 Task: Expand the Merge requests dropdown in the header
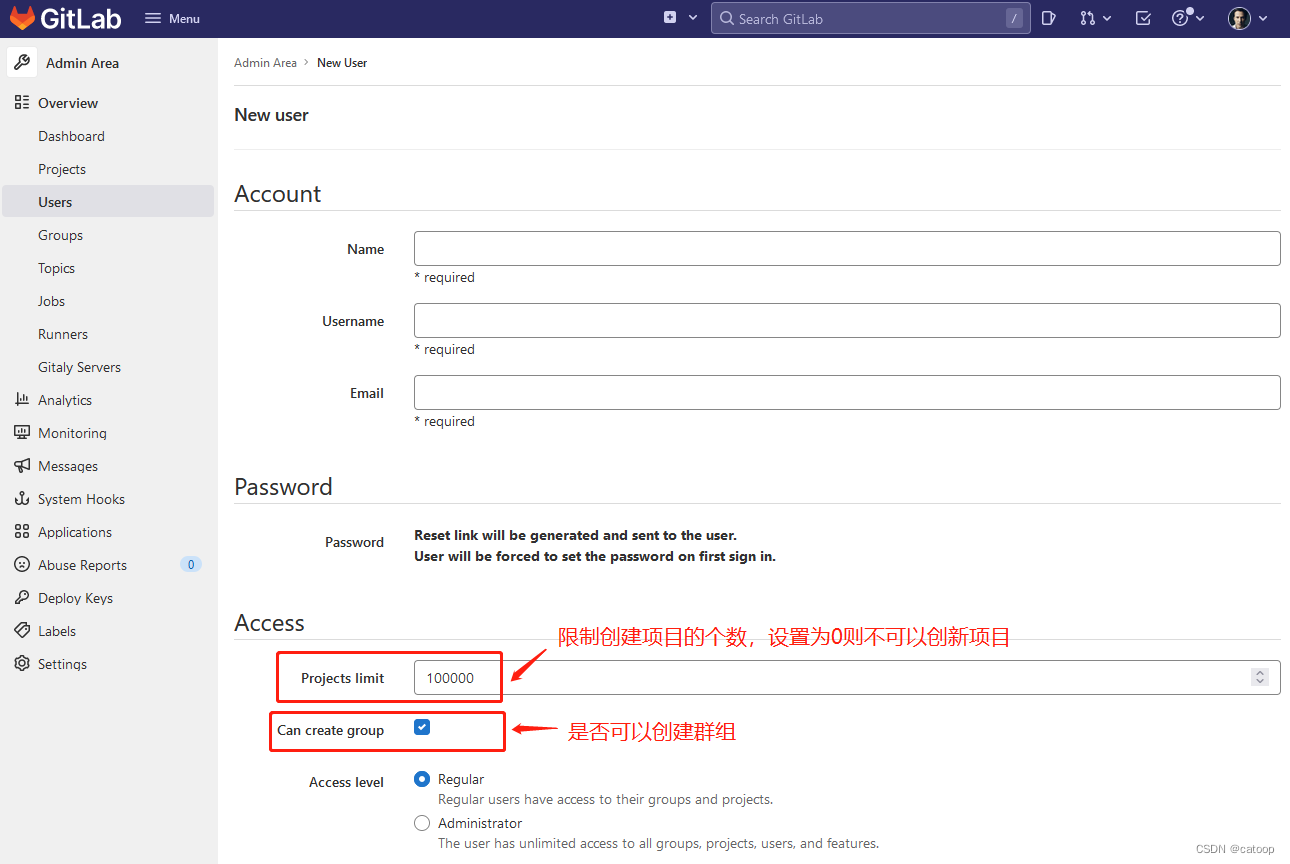click(1095, 18)
